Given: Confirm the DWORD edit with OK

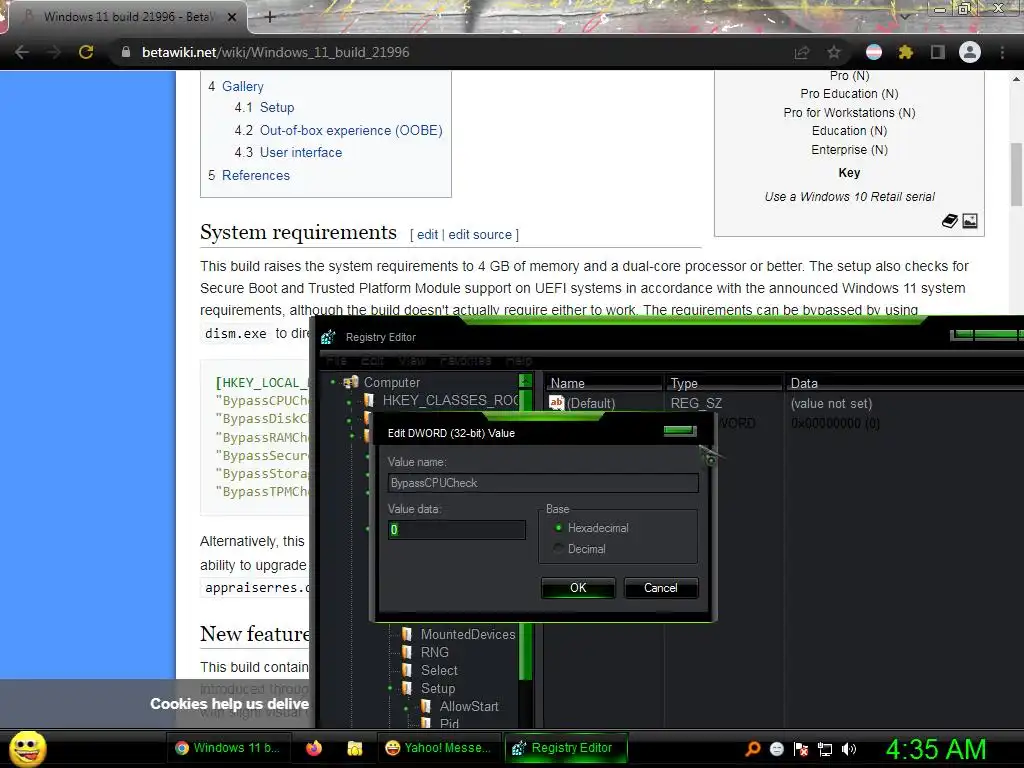Looking at the screenshot, I should [578, 588].
